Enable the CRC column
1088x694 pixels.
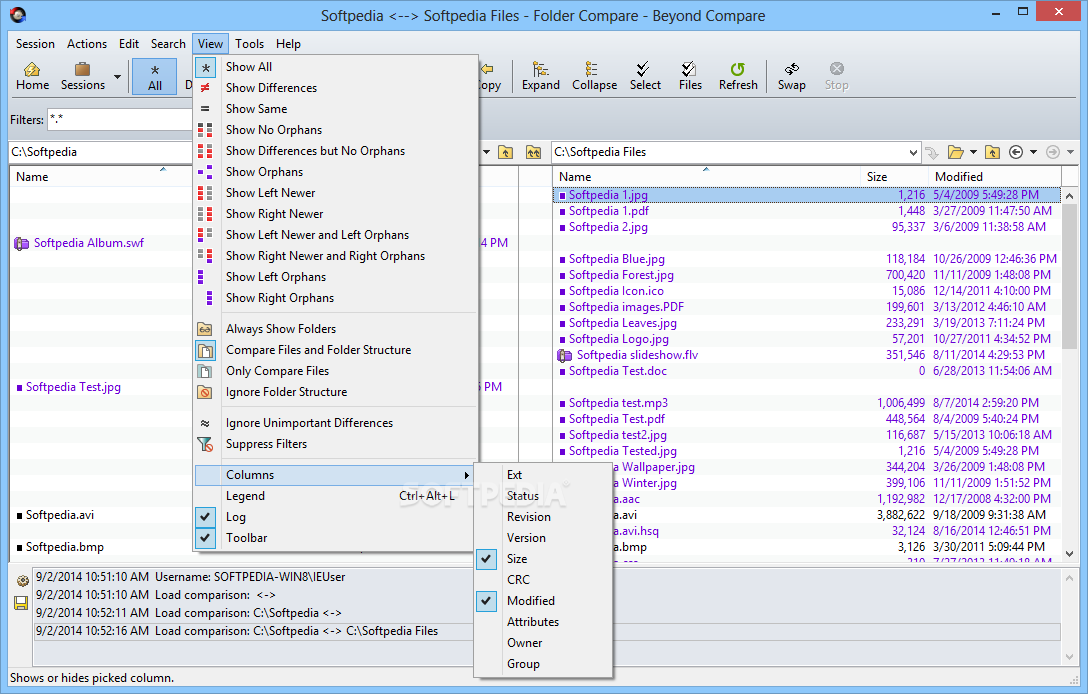tap(543, 579)
